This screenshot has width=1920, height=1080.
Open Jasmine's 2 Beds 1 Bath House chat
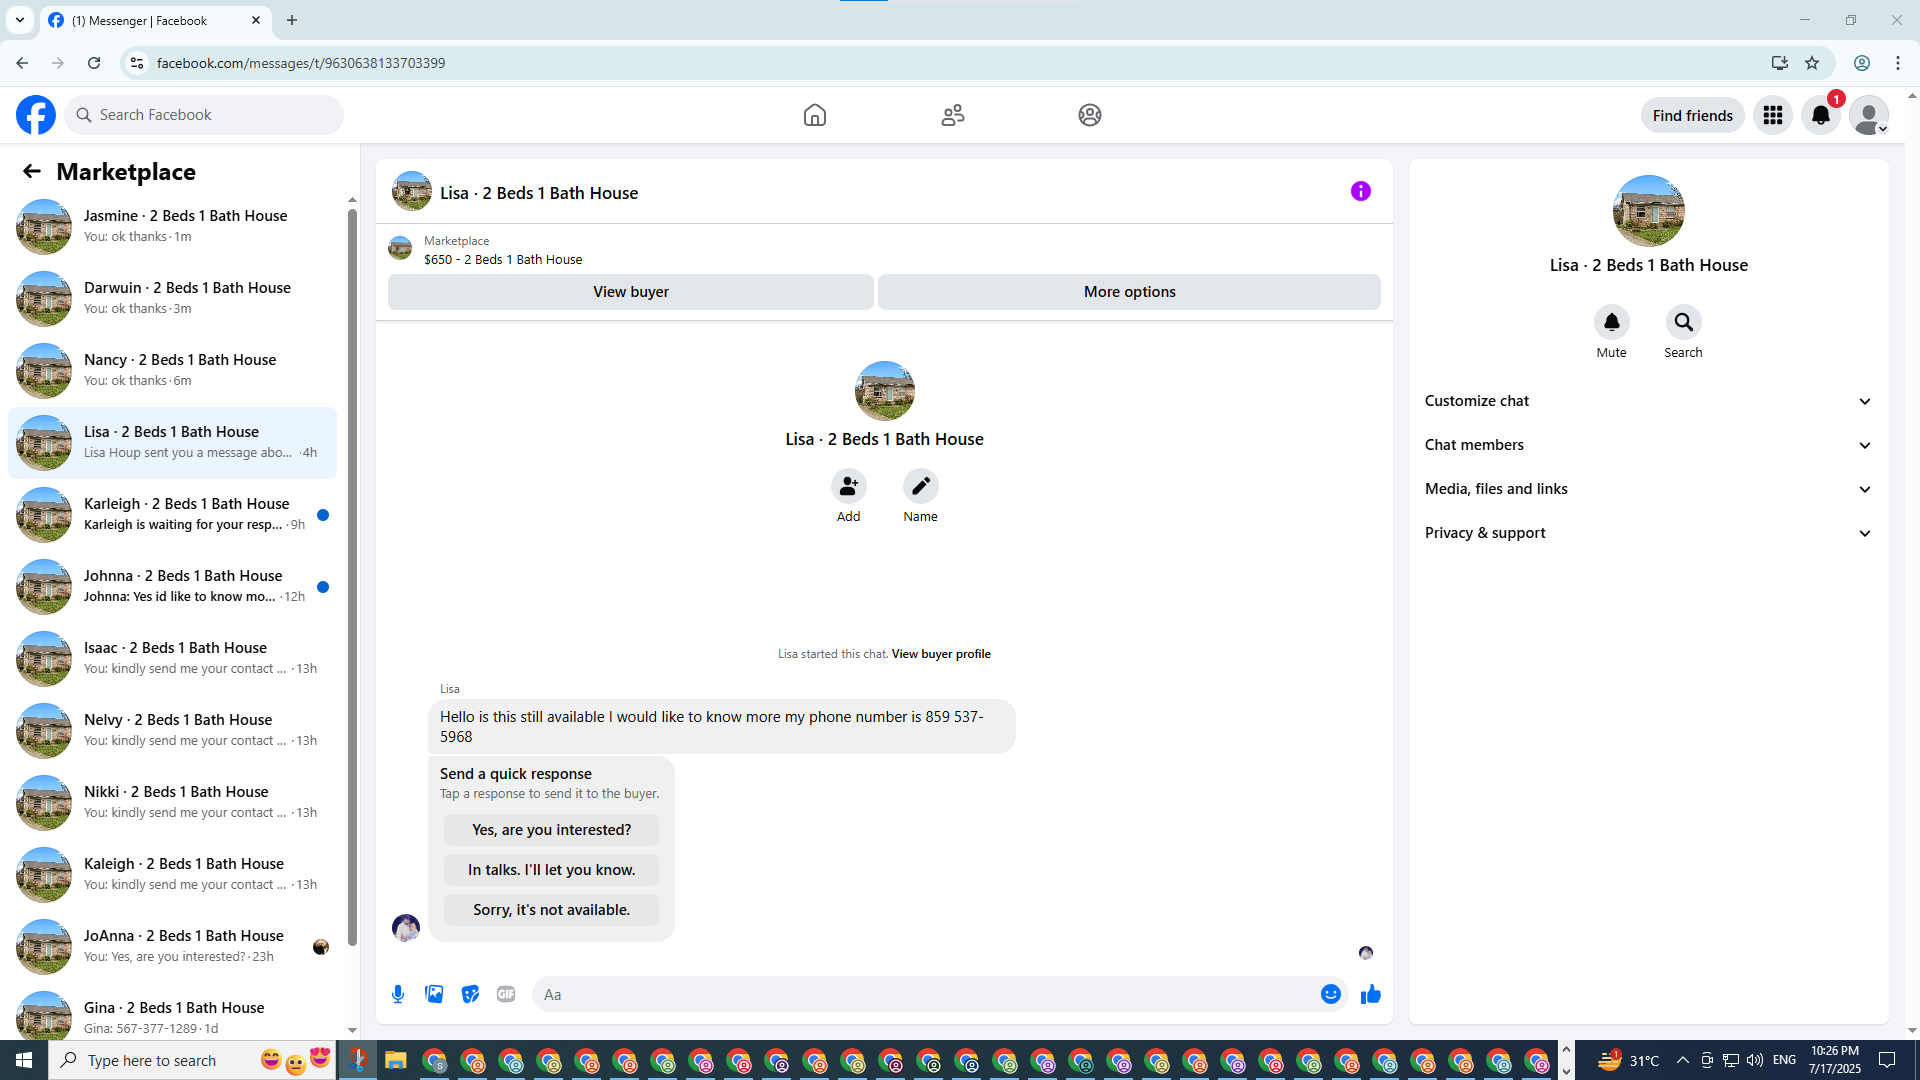point(172,226)
